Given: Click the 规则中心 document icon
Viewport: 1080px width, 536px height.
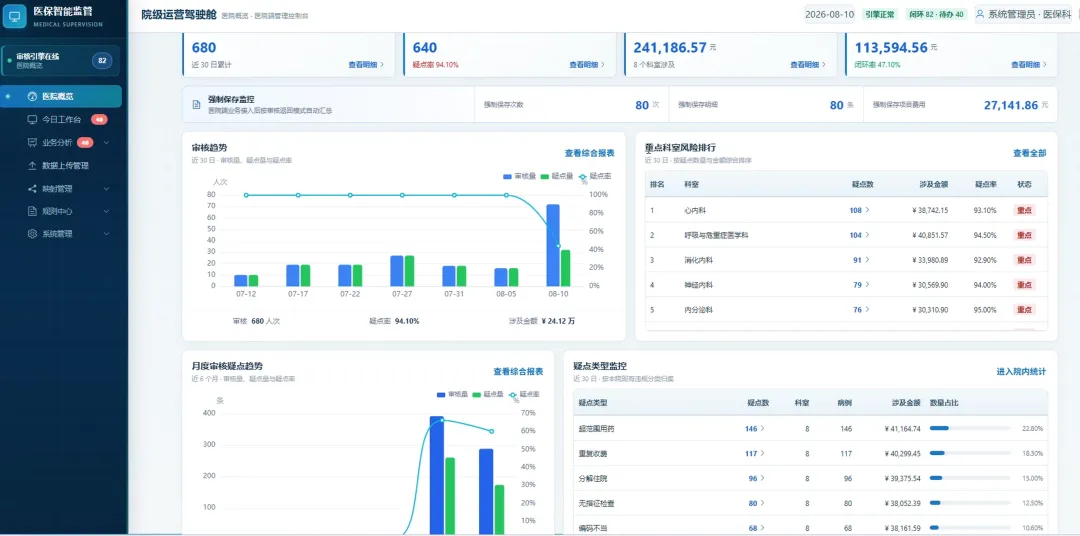Looking at the screenshot, I should point(32,211).
